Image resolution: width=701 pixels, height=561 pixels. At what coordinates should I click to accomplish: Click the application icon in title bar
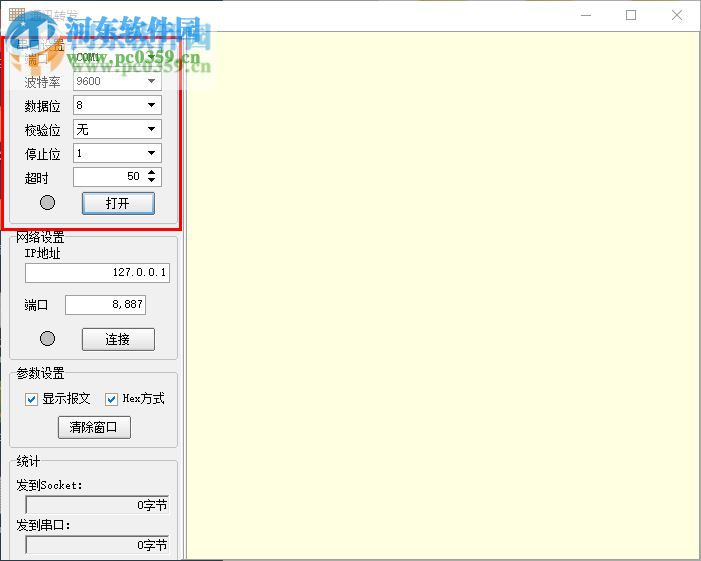point(17,14)
